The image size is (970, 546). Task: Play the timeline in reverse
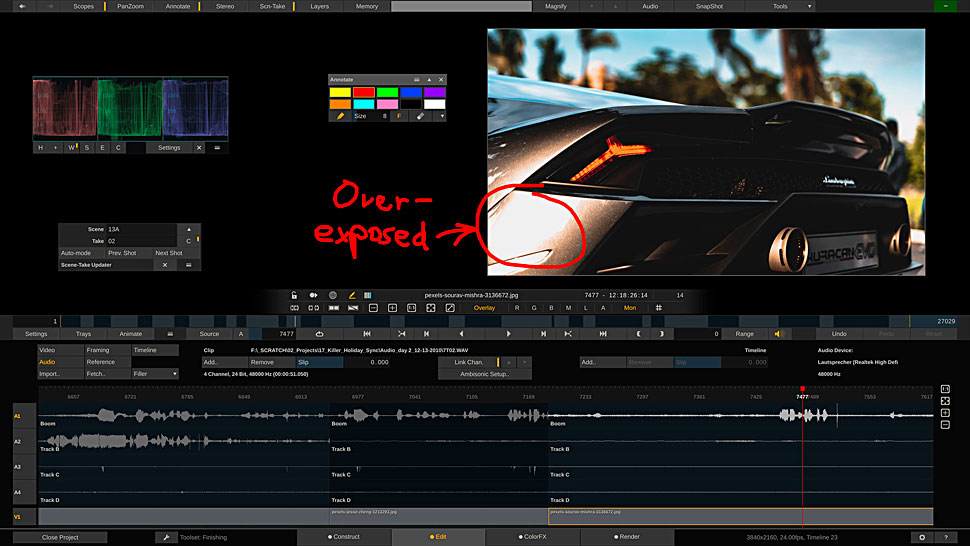(461, 334)
